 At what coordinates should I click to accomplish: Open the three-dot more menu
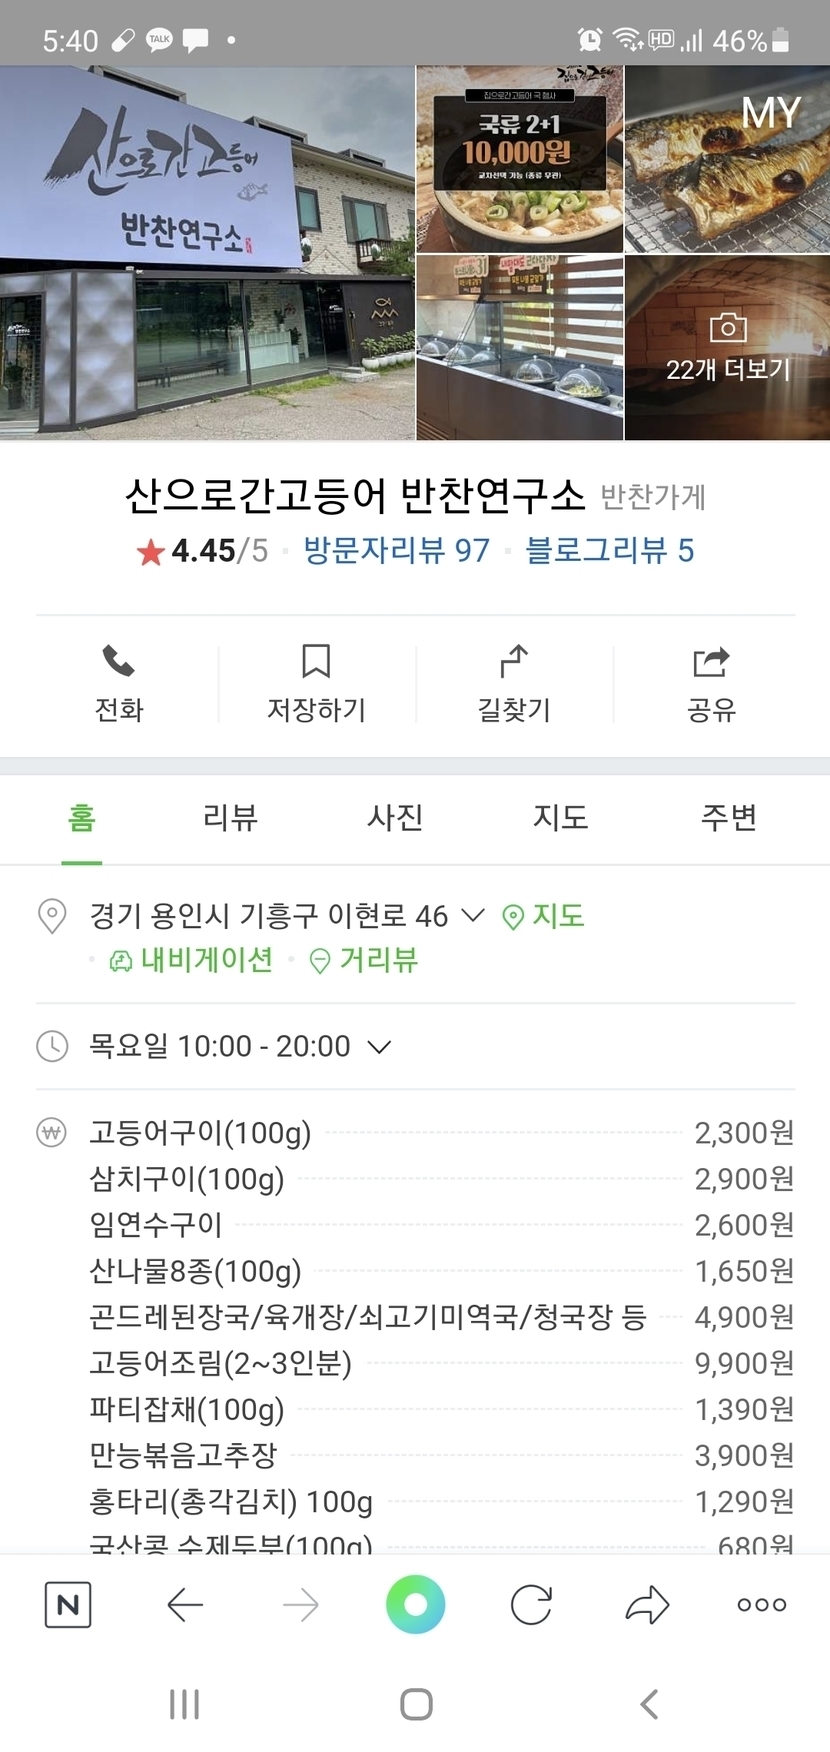761,1605
